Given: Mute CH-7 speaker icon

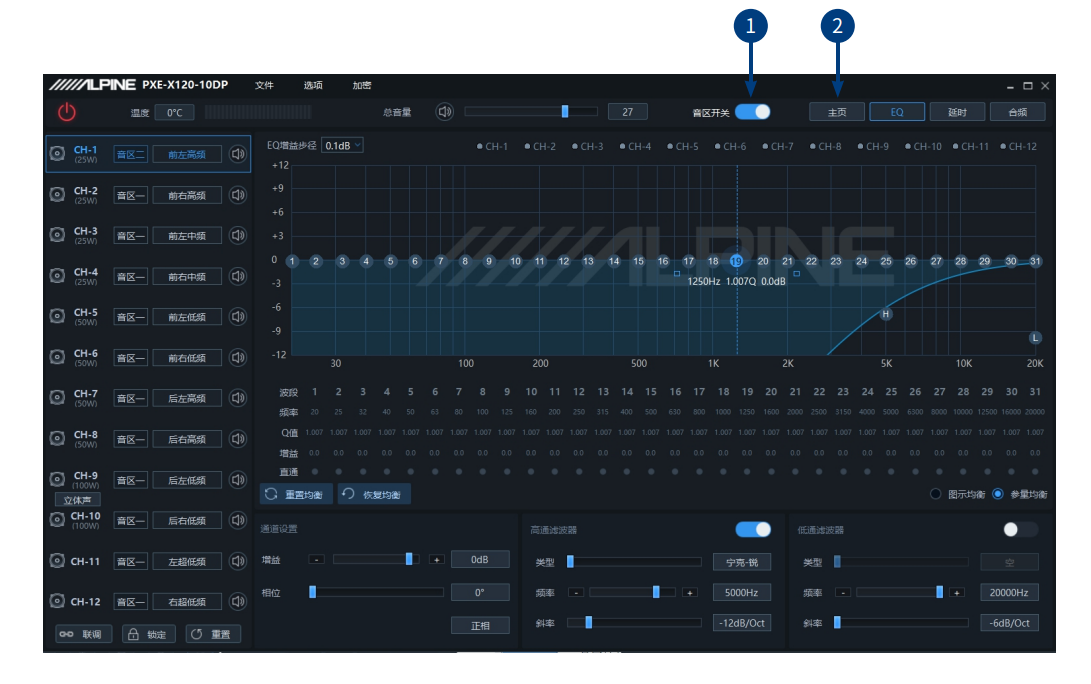Looking at the screenshot, I should (238, 398).
